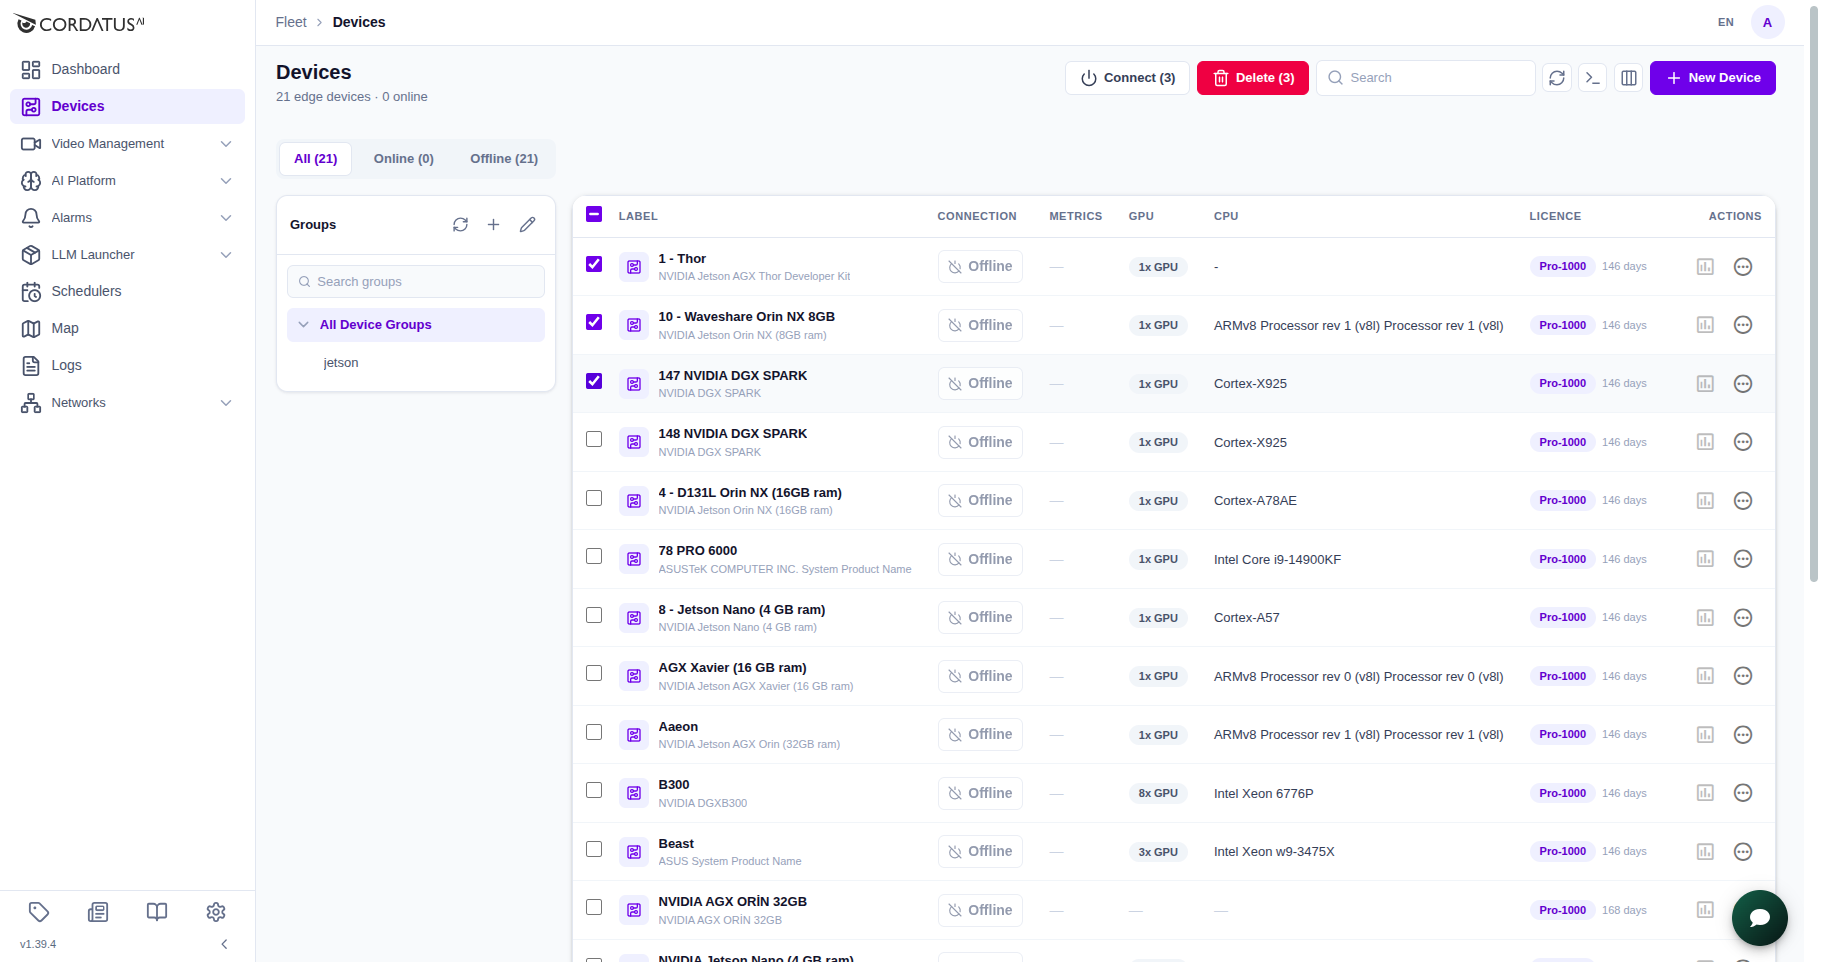Click the CORDATUS logo

[x=80, y=24]
